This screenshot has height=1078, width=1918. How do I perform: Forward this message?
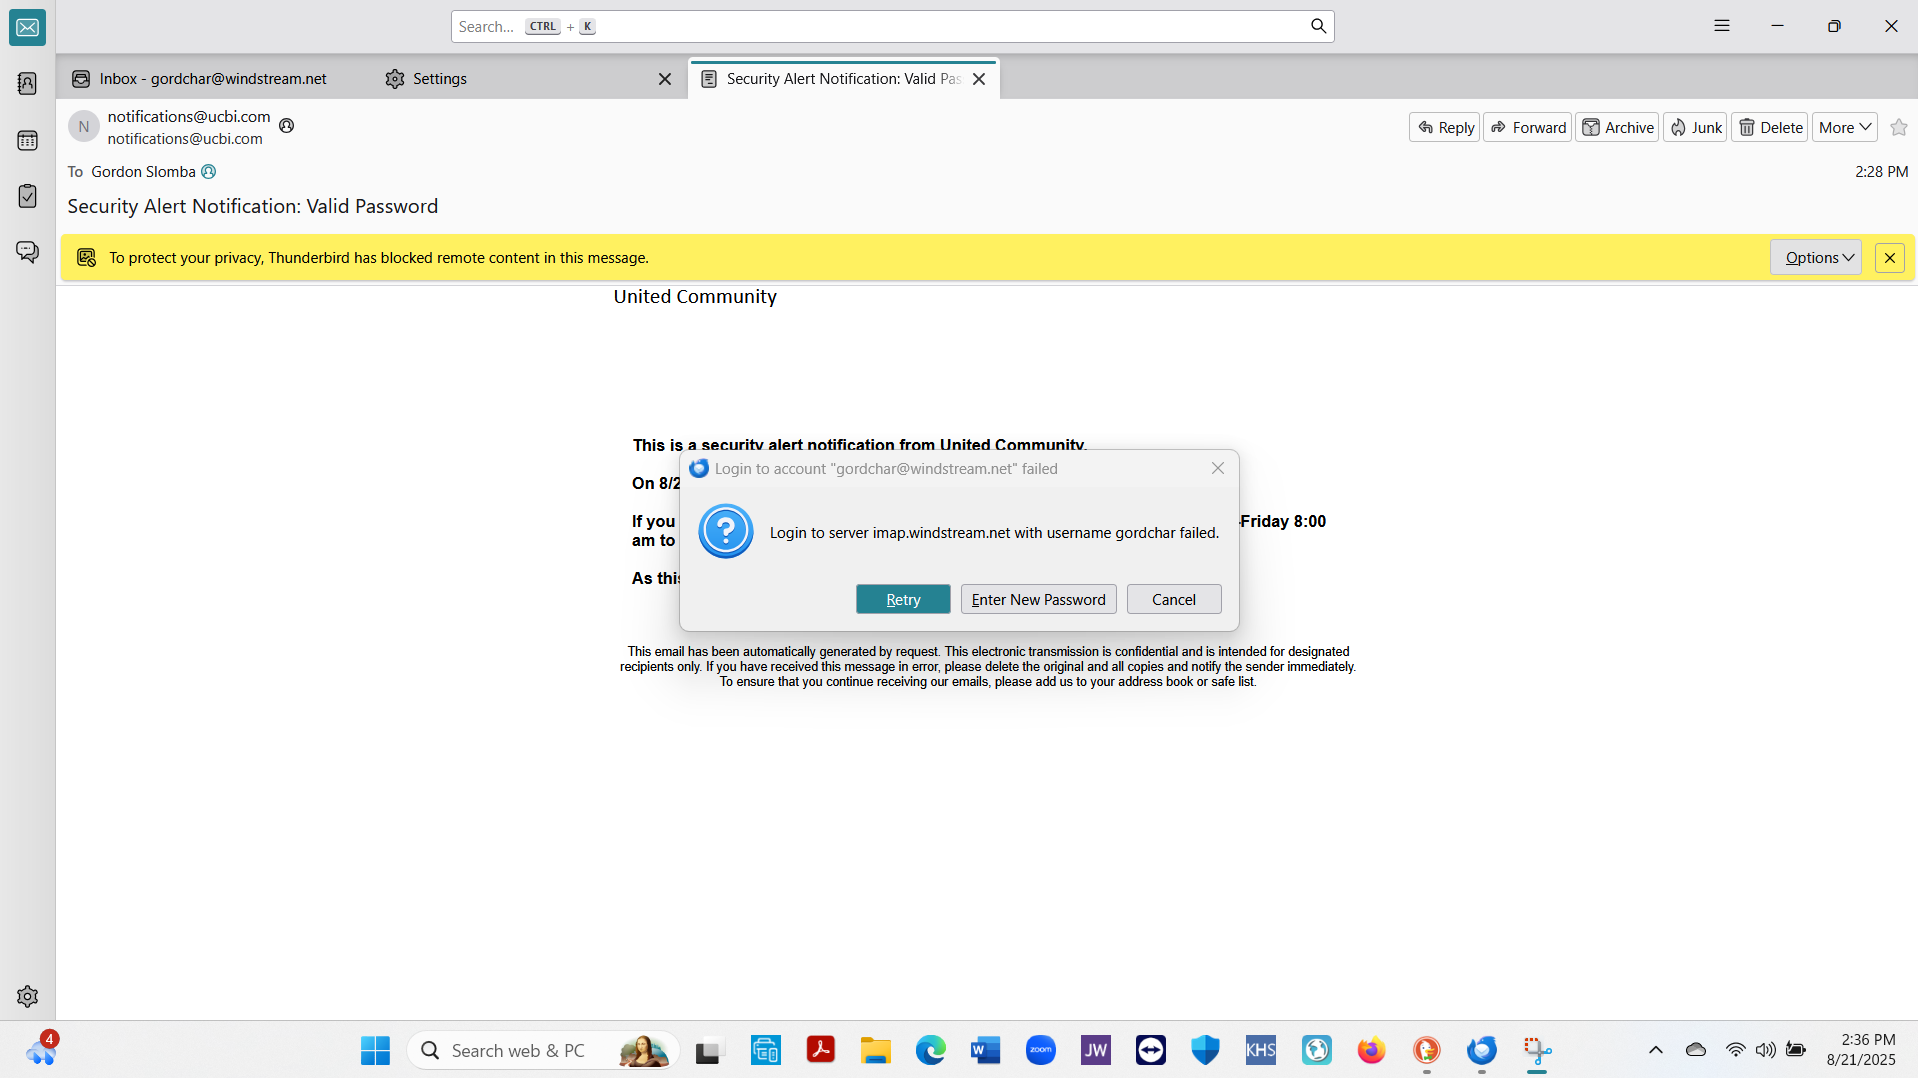click(x=1528, y=127)
